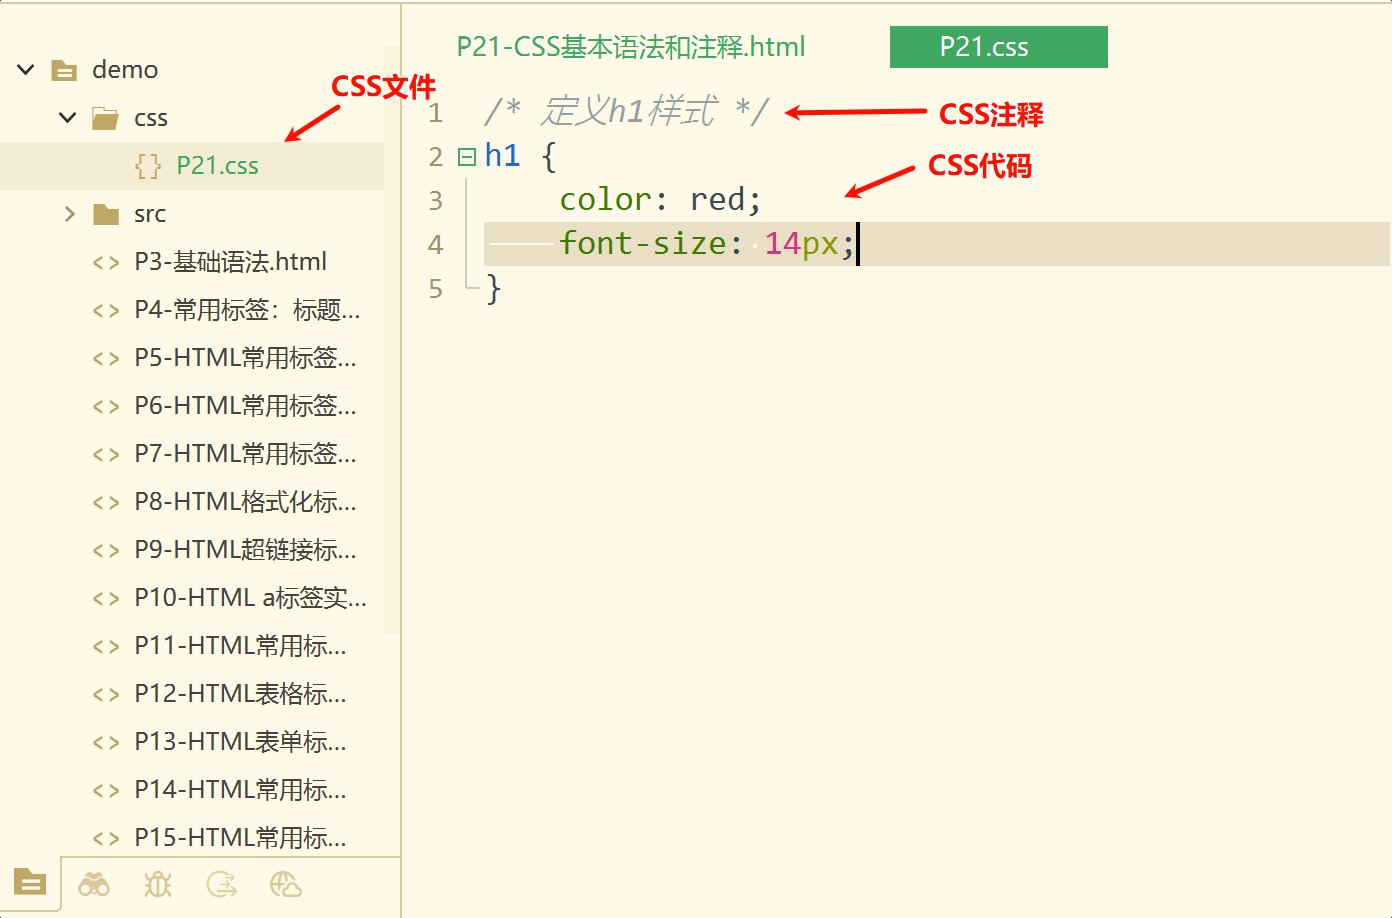Click the file icon beside P3-基础语法.html
Image resolution: width=1392 pixels, height=918 pixels.
coord(105,262)
